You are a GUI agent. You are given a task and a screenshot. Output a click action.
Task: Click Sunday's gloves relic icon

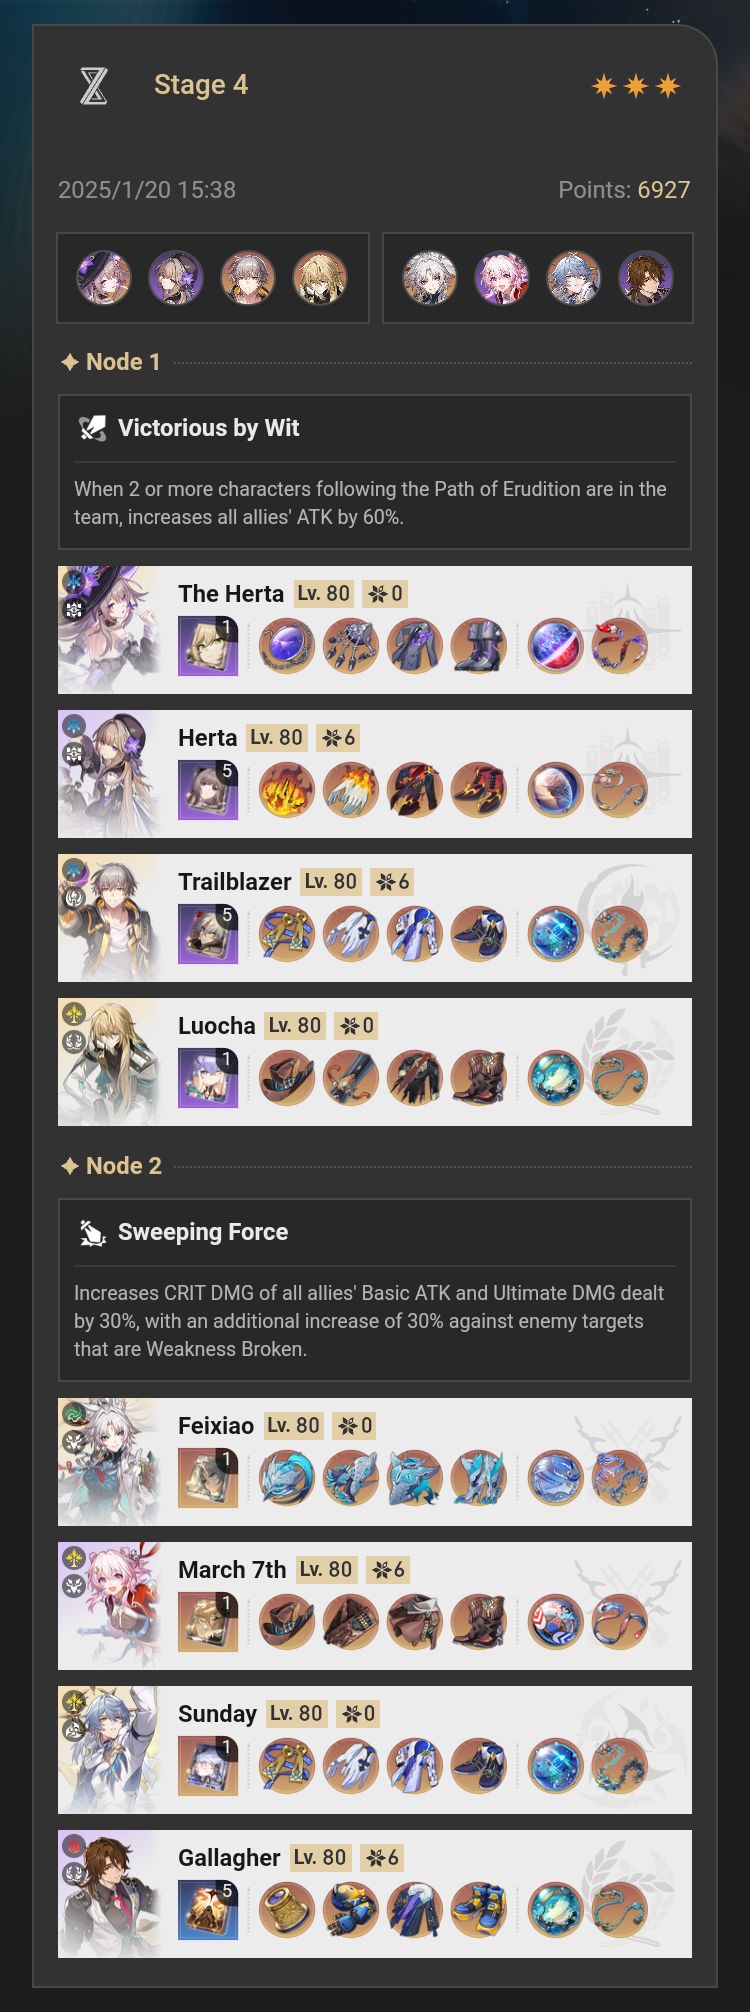tap(351, 1766)
